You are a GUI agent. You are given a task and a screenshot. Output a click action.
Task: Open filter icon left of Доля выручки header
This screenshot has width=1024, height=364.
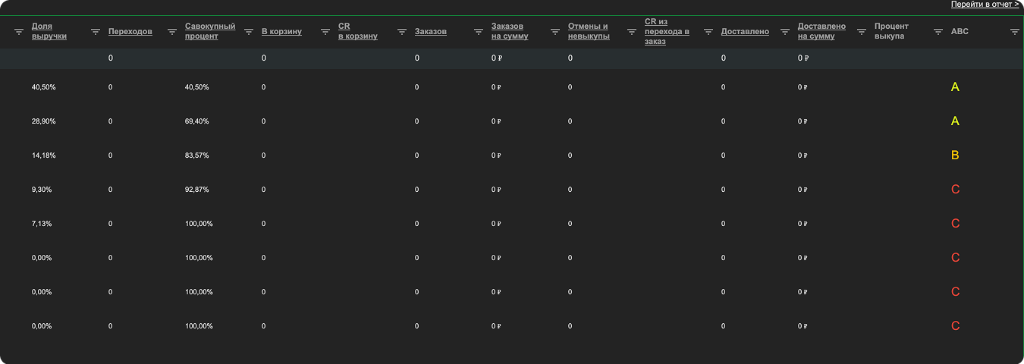19,31
